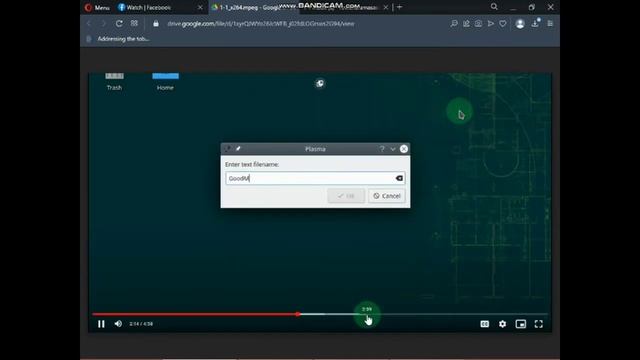Image resolution: width=640 pixels, height=360 pixels.
Task: Open video player settings gear
Action: click(502, 324)
